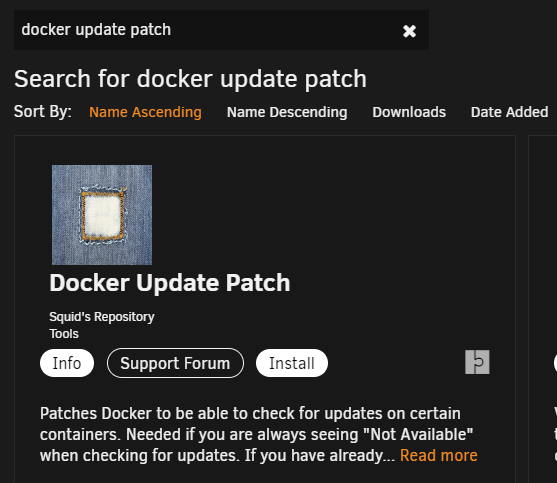
Task: Click the 'Sort By:' label
Action: 43,112
